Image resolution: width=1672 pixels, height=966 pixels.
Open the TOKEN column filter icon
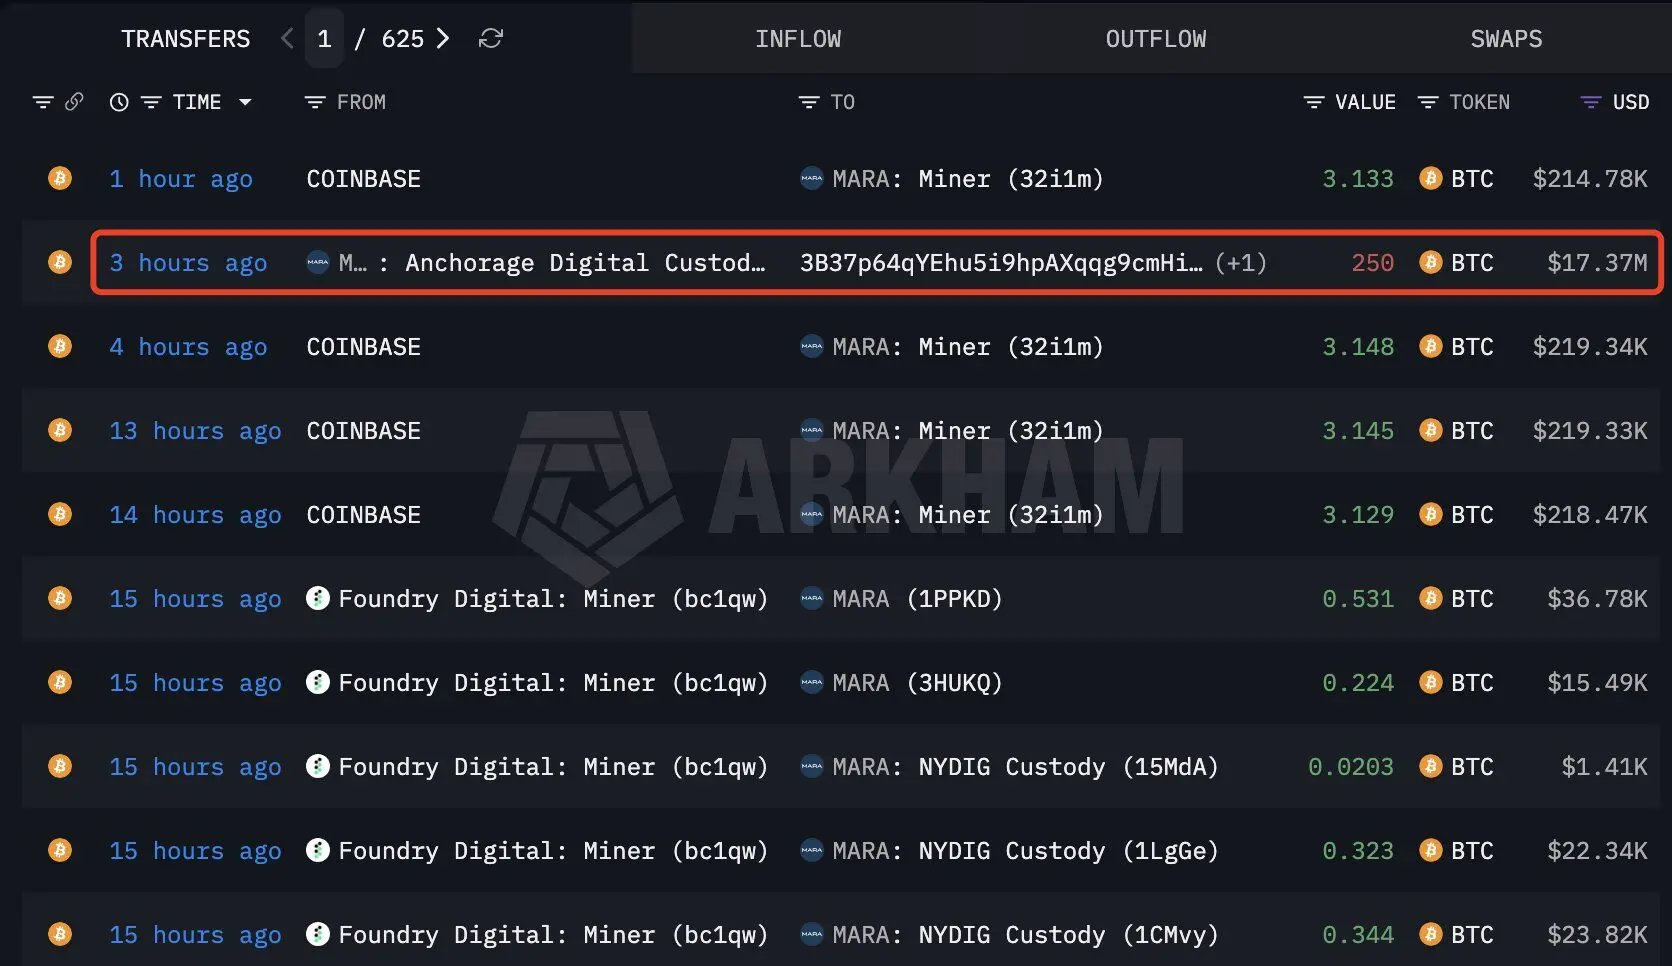point(1428,102)
